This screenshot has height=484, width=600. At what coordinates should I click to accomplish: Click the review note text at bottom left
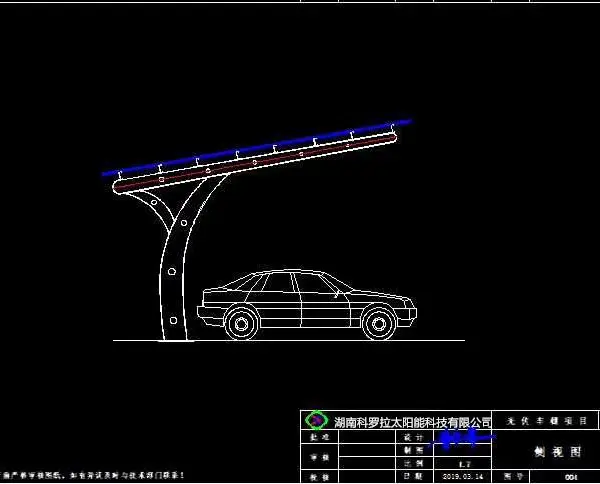click(92, 476)
